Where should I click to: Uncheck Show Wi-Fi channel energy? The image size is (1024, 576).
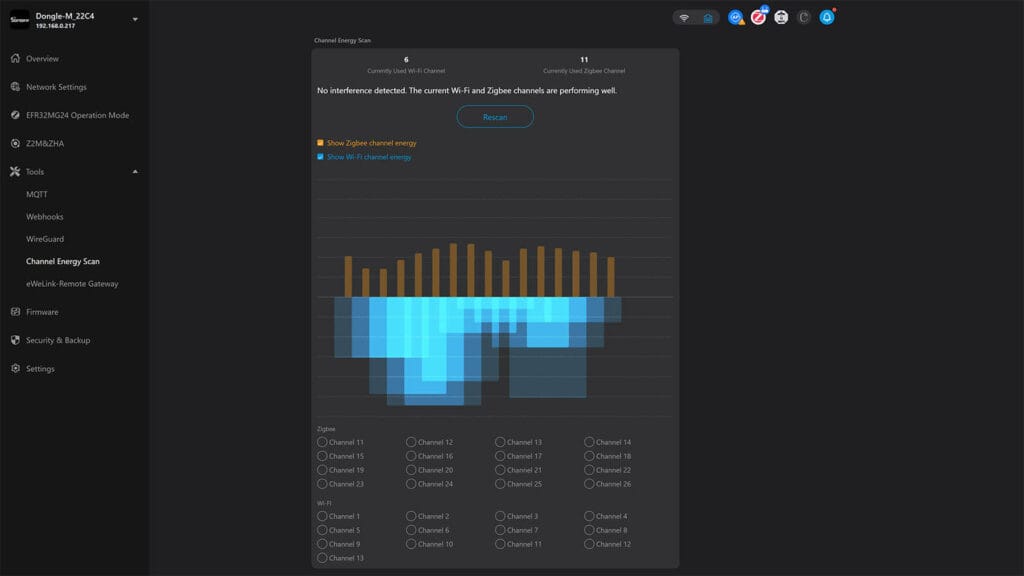pos(321,156)
